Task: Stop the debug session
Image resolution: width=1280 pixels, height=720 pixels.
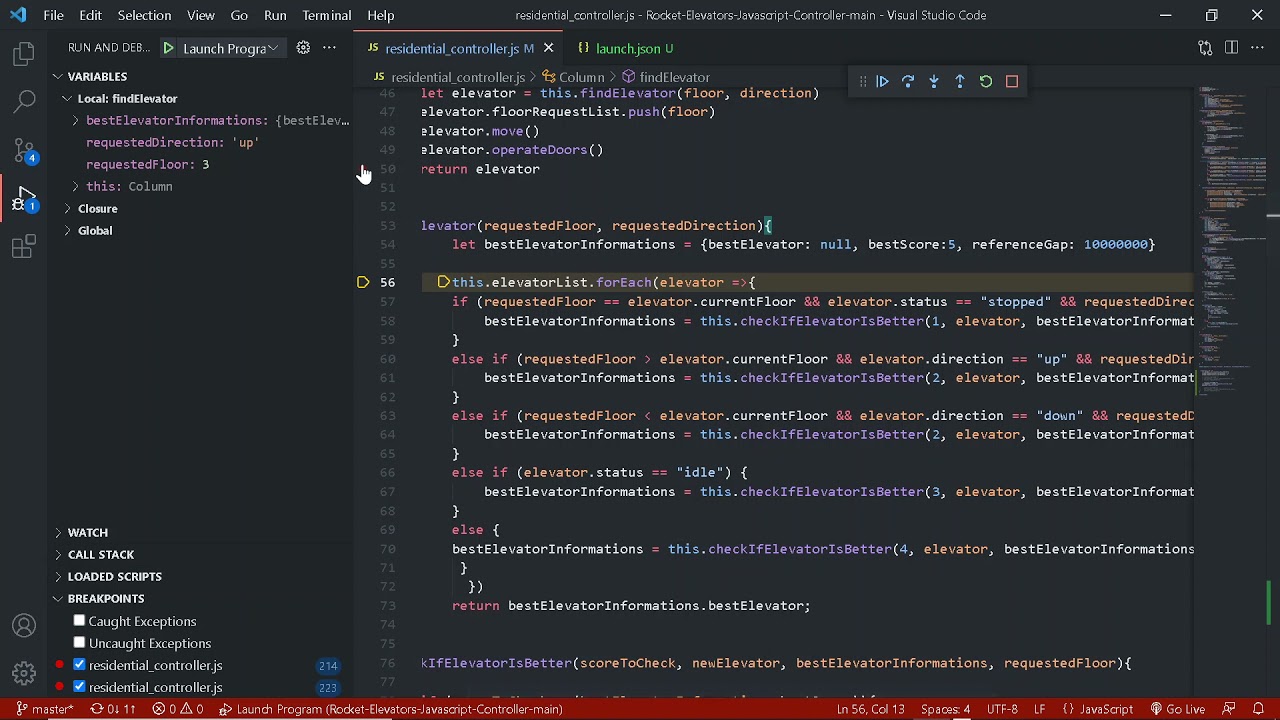Action: pos(1012,82)
